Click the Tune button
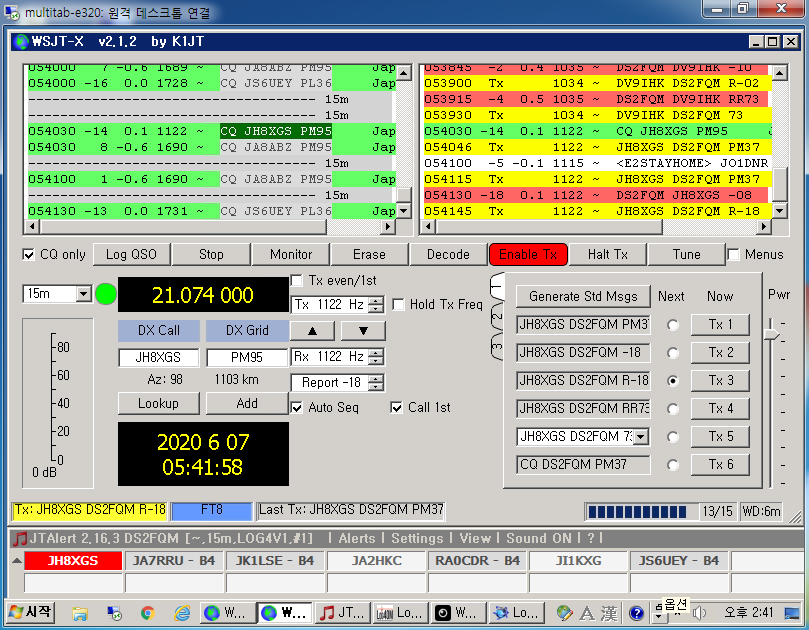Image resolution: width=809 pixels, height=630 pixels. 686,254
